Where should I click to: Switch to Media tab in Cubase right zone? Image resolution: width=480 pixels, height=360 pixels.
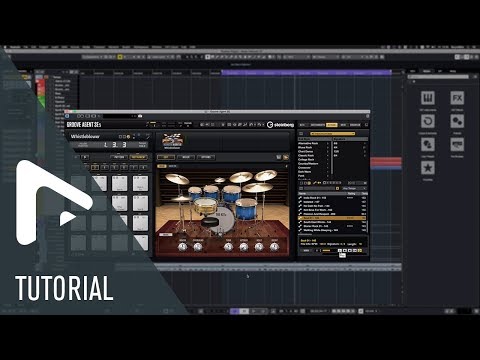427,71
